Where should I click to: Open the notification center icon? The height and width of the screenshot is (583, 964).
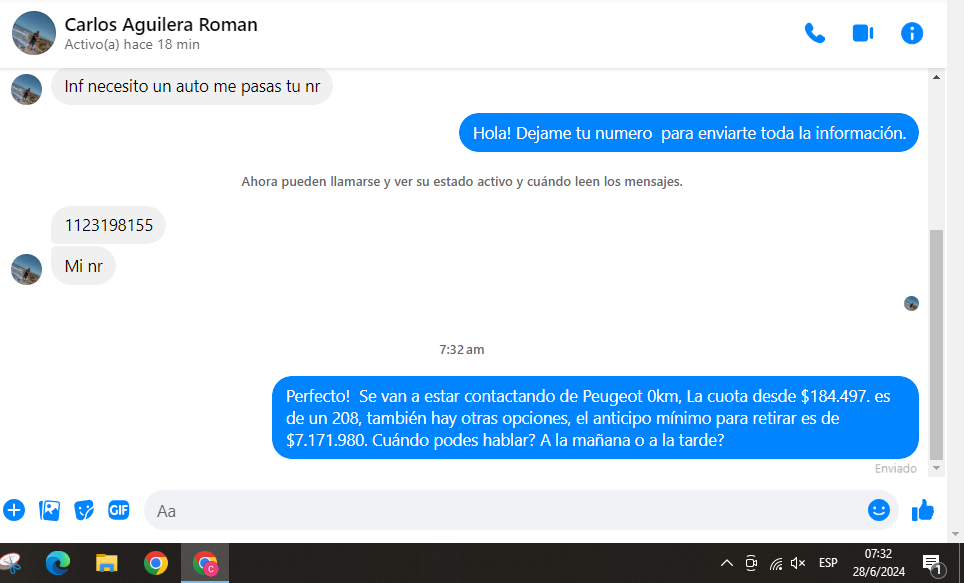933,563
